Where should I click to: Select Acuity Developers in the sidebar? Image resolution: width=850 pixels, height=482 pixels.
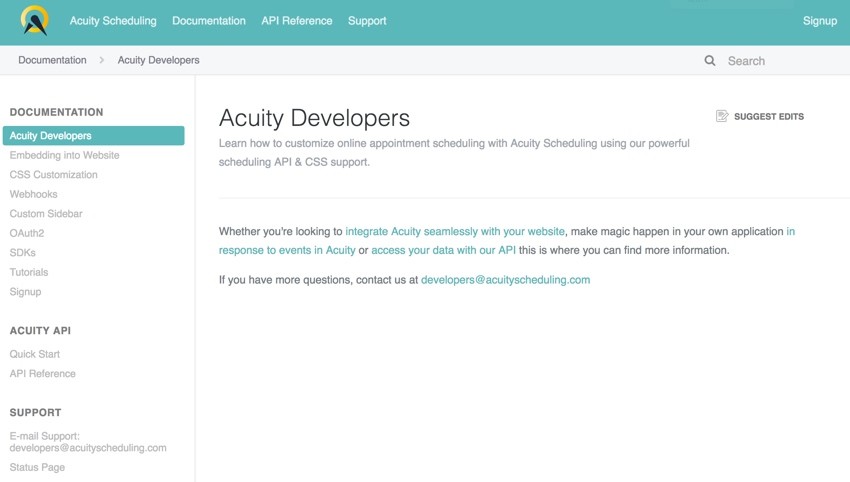click(x=93, y=136)
